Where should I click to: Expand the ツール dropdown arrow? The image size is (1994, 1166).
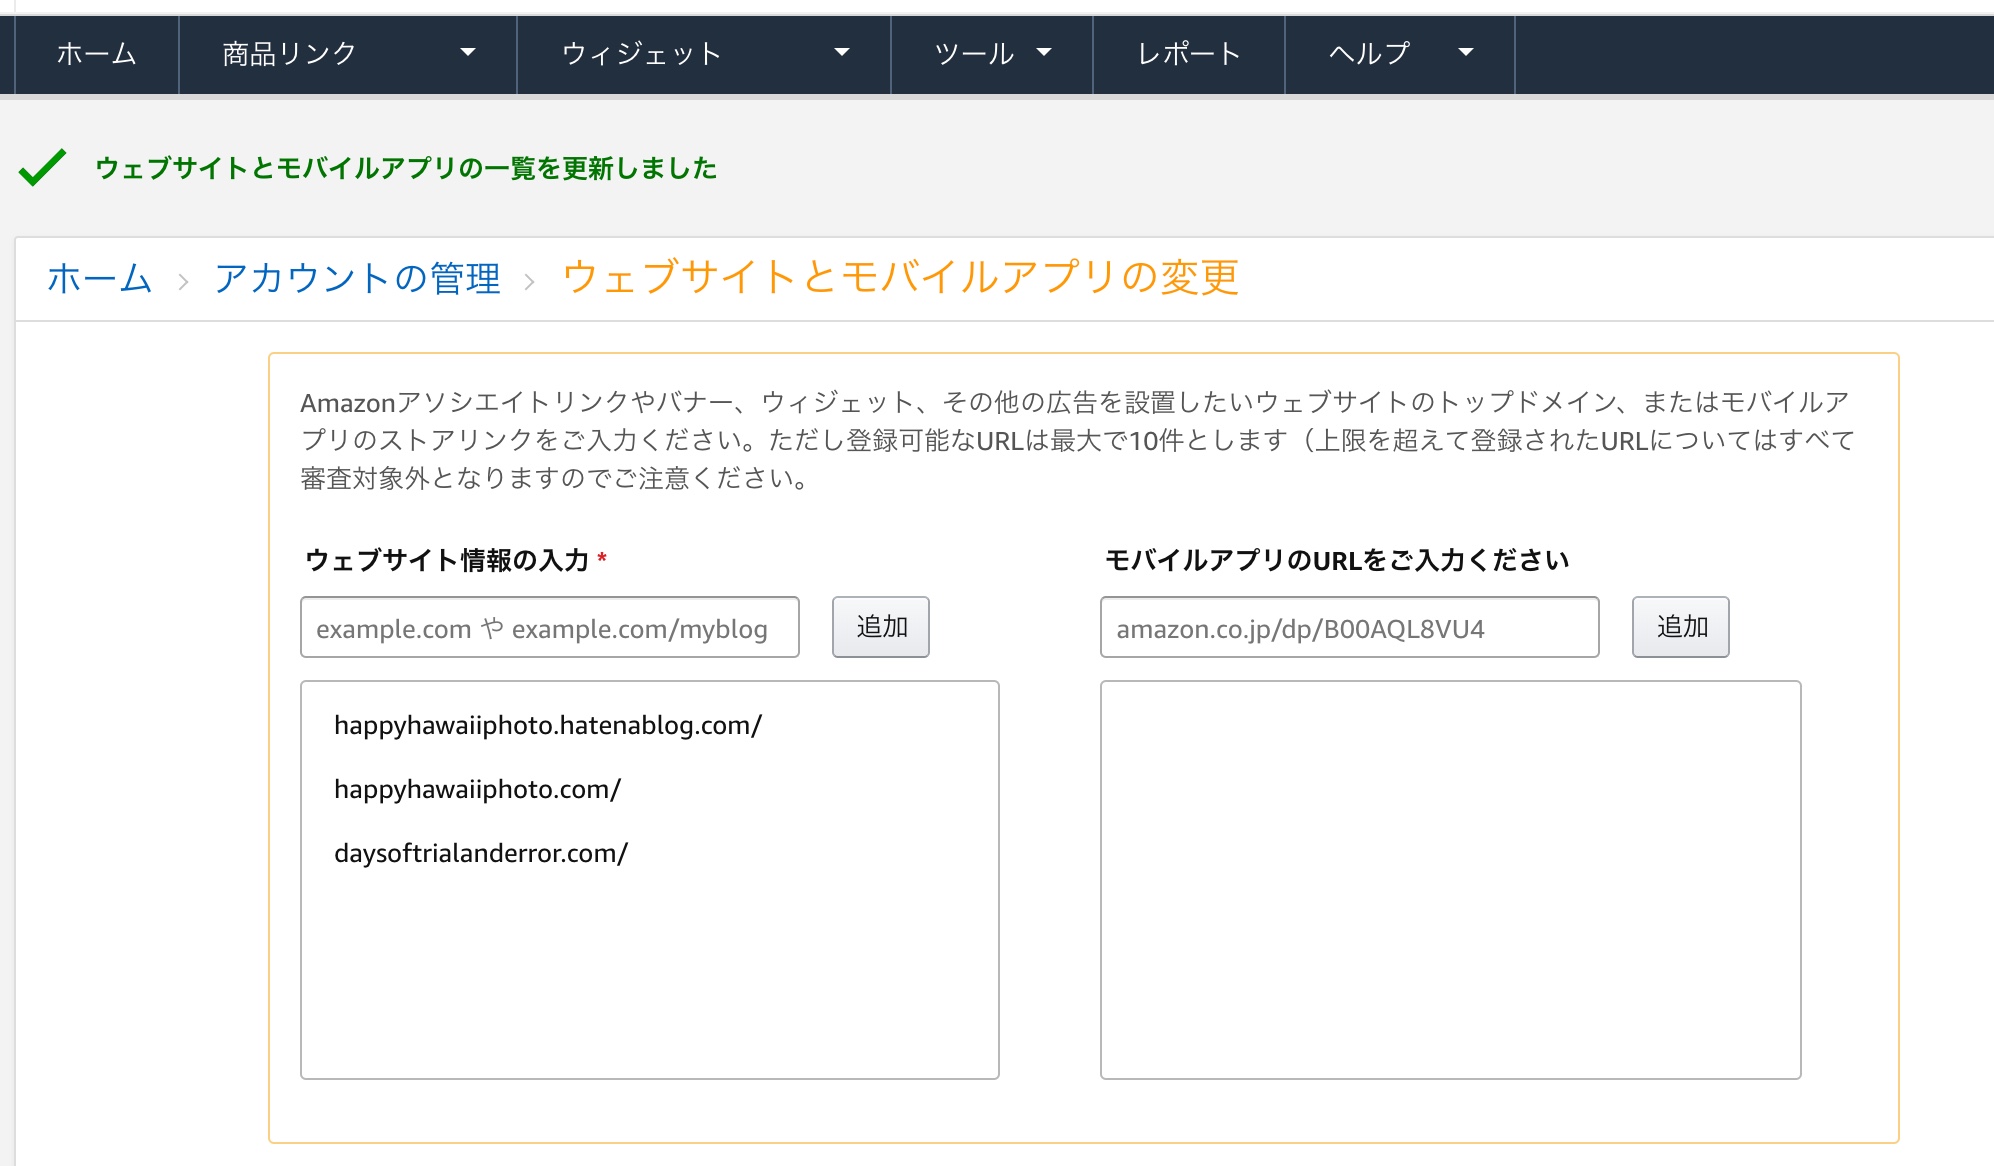[x=1044, y=53]
